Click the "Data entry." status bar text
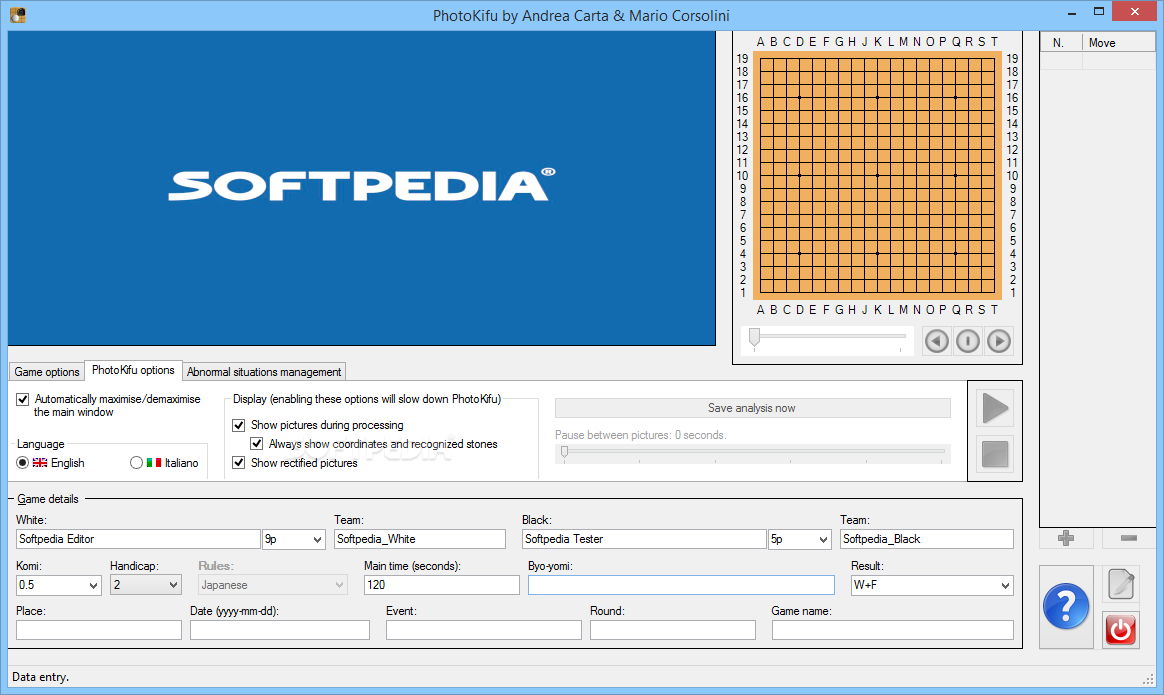Screen dimensions: 1164x695 [41, 677]
